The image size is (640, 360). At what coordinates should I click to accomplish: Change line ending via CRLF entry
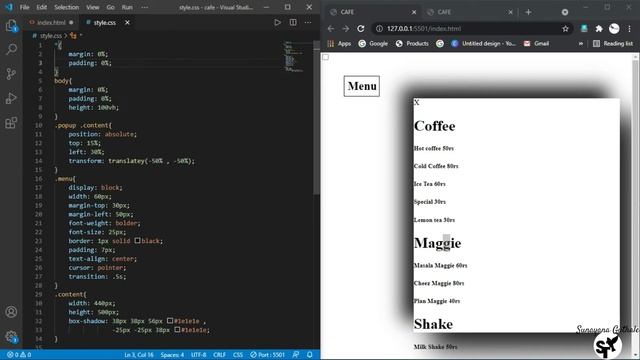[220, 355]
